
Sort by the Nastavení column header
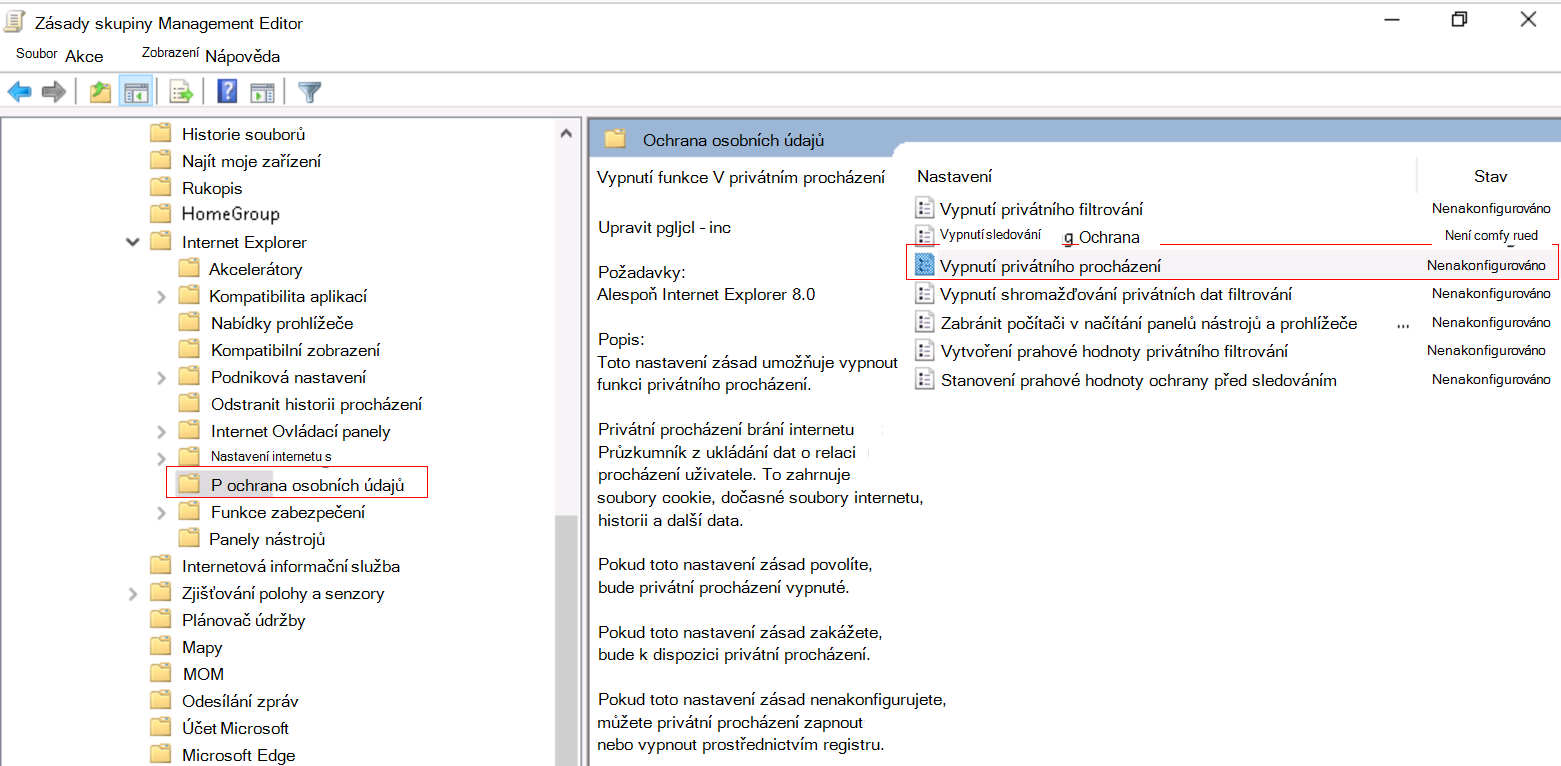click(954, 176)
